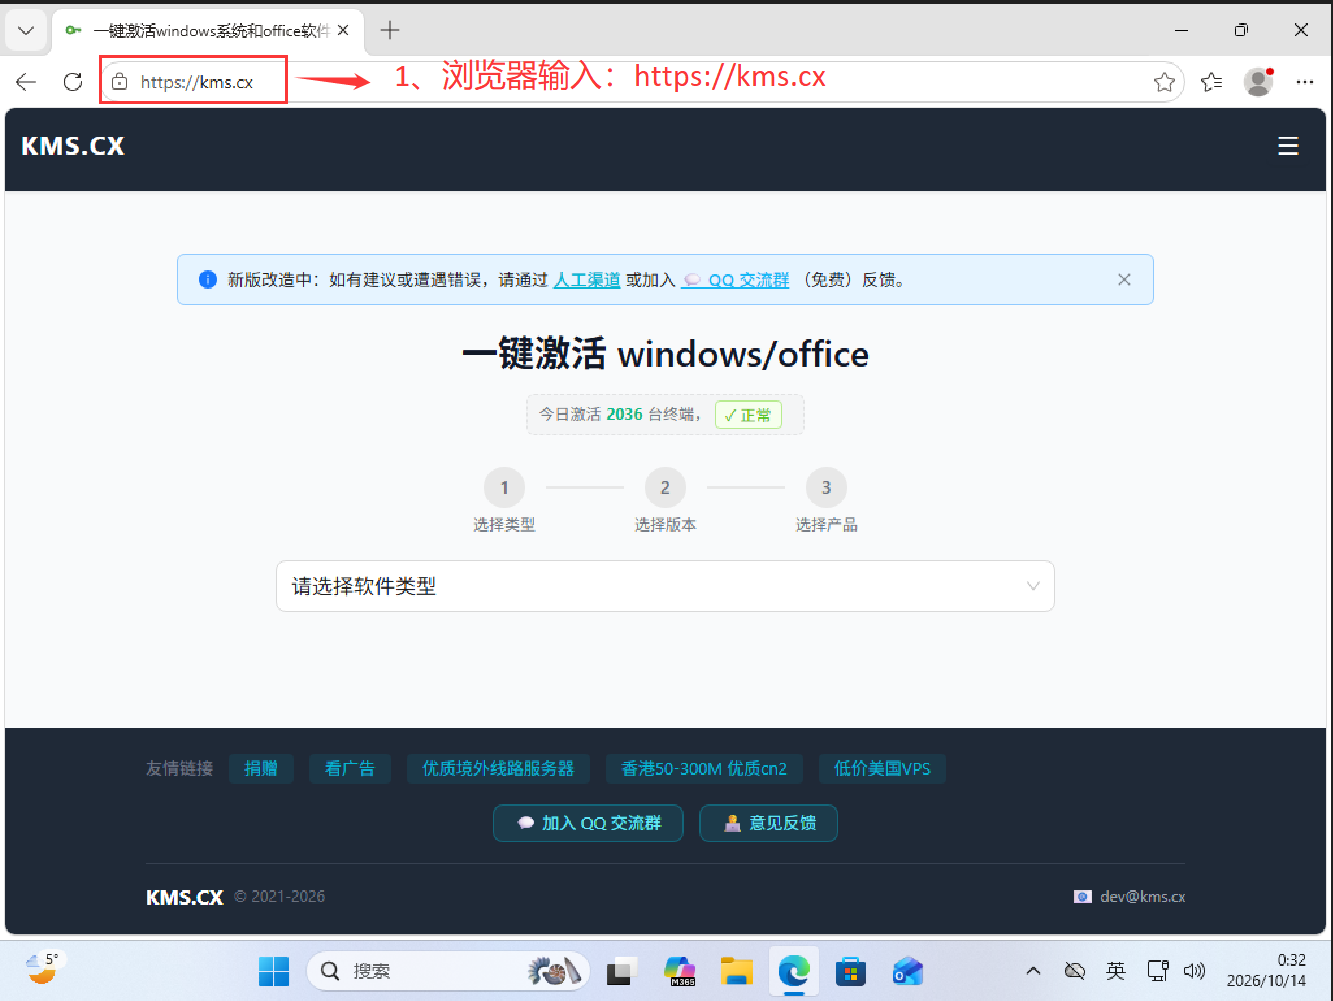Click the taskbar 搜索 search box

[x=448, y=971]
